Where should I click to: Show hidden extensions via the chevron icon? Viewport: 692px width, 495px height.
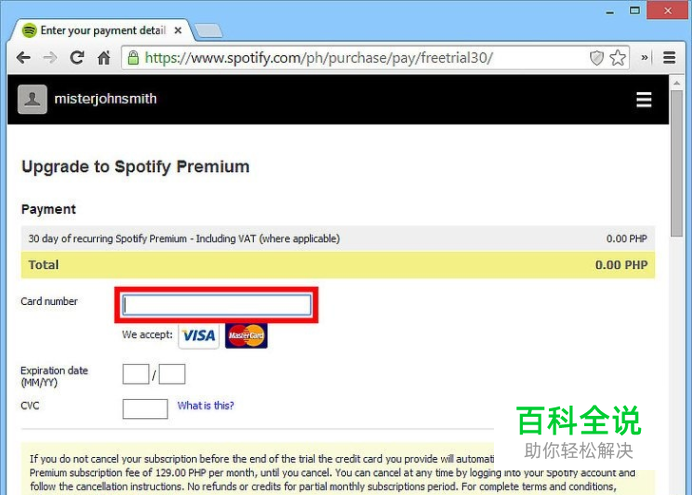pyautogui.click(x=644, y=57)
